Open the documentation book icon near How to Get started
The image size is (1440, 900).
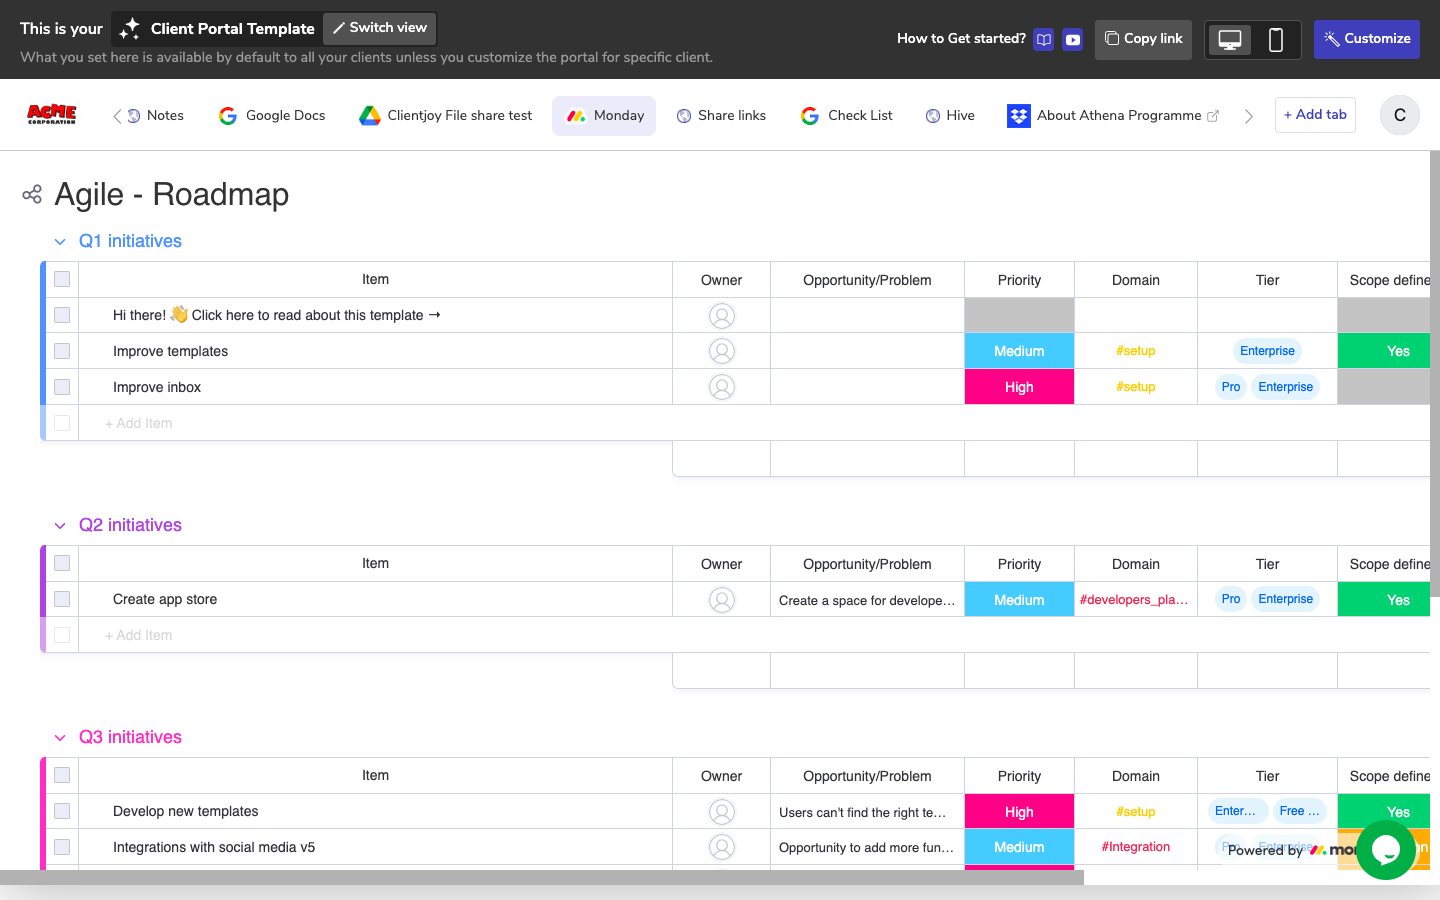click(x=1043, y=38)
